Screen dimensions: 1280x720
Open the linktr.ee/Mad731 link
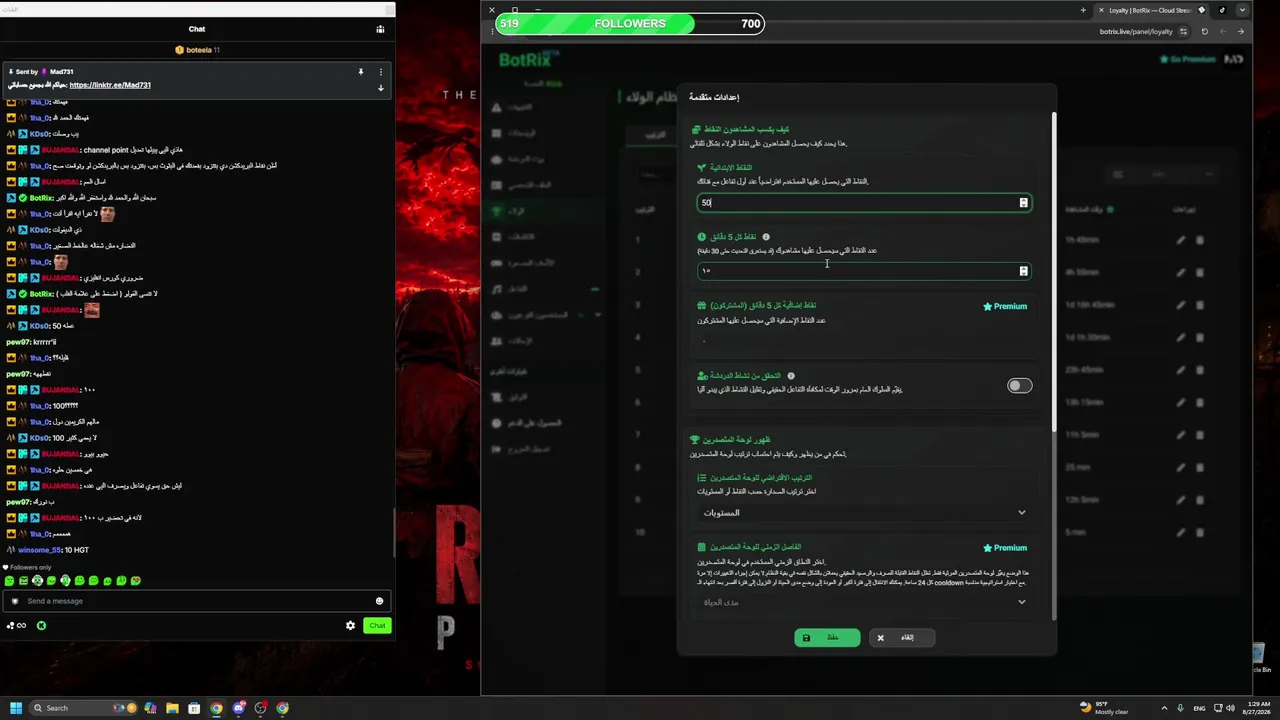[x=110, y=85]
